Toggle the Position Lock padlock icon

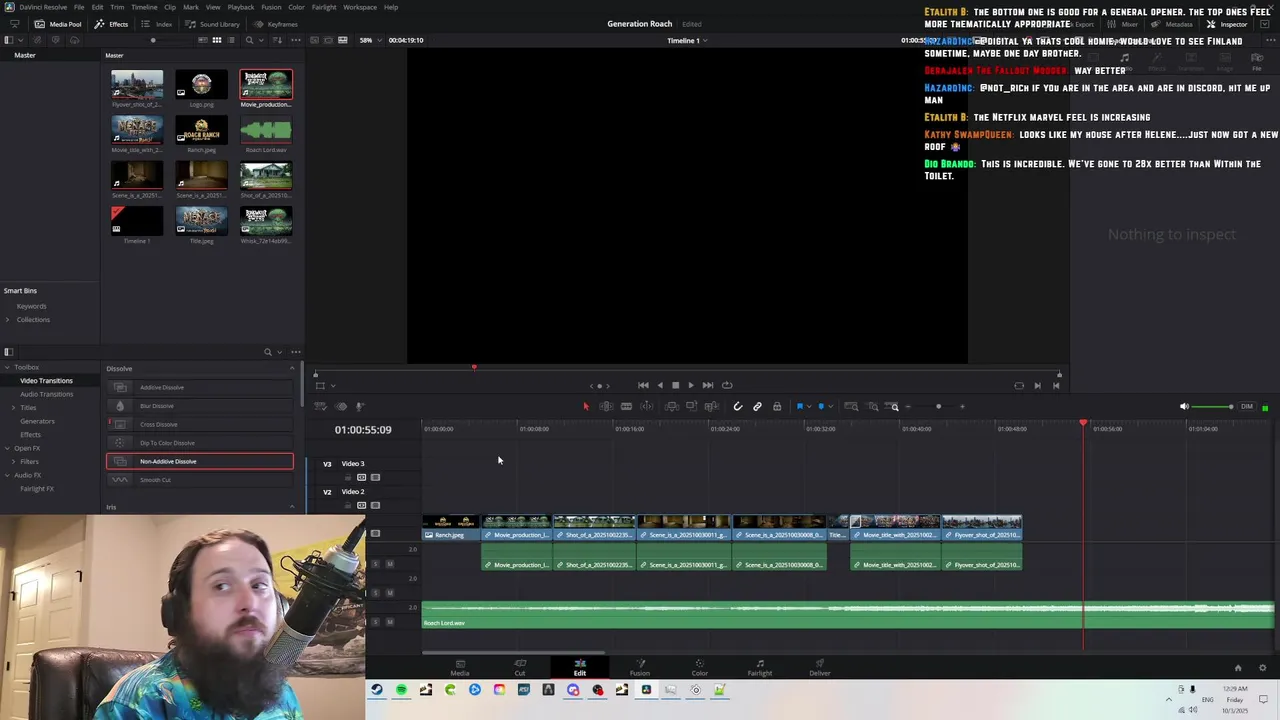click(777, 406)
